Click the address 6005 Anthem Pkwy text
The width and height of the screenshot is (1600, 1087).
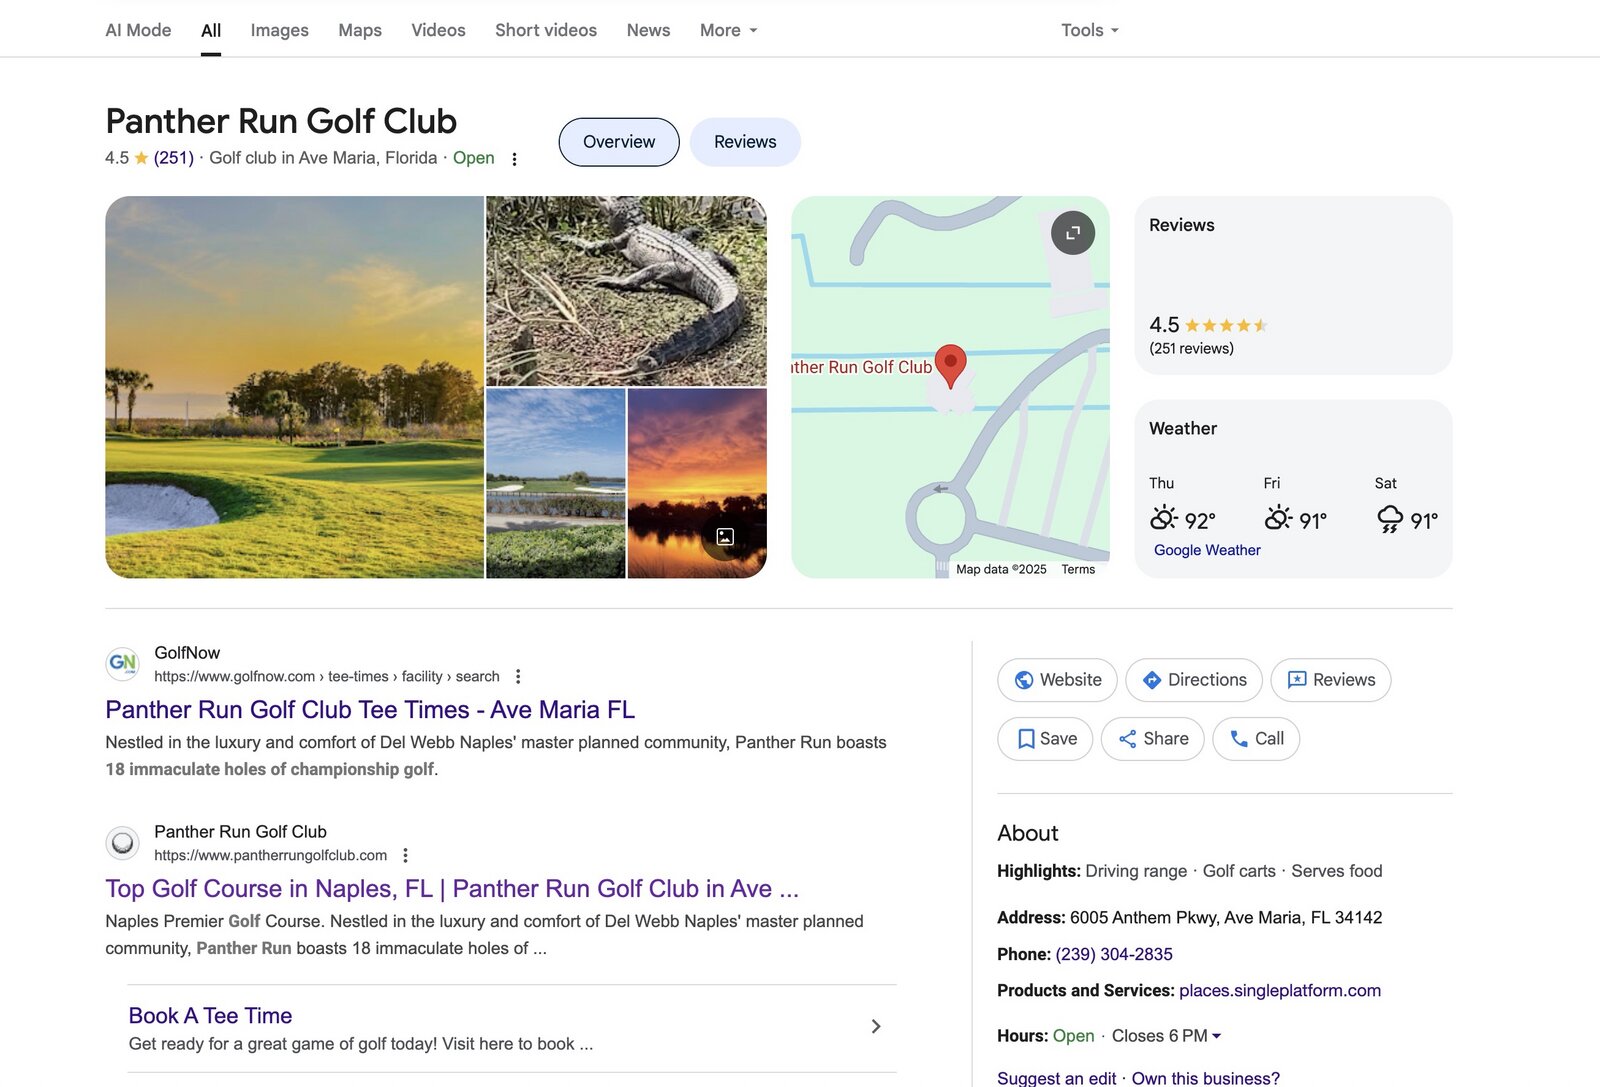pos(1226,918)
